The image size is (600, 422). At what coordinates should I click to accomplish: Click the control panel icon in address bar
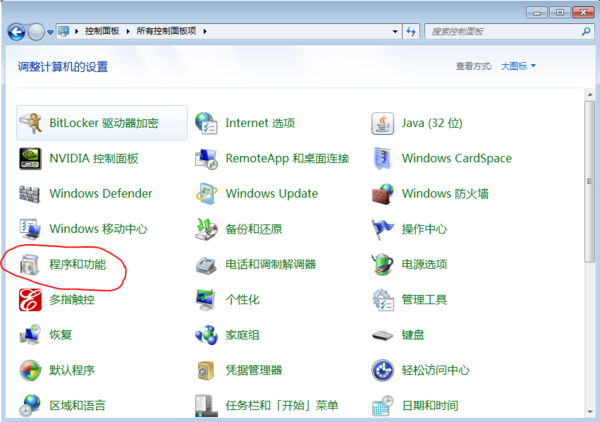[x=64, y=31]
